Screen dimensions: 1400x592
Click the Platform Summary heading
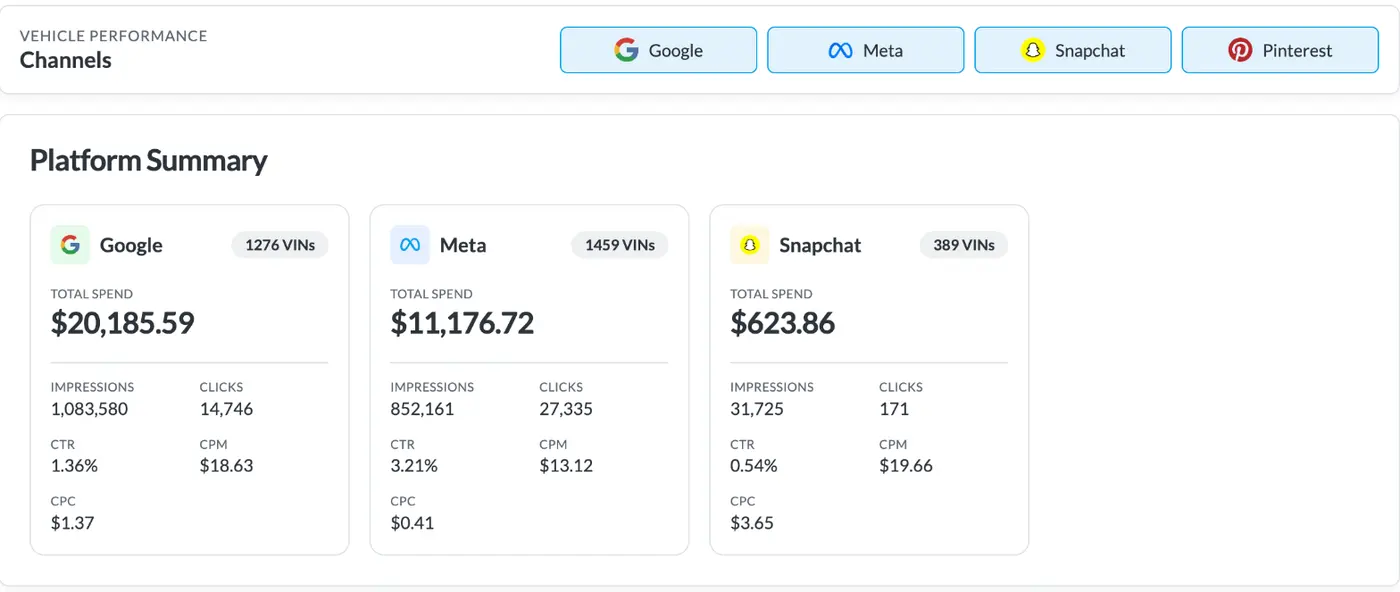(x=149, y=160)
